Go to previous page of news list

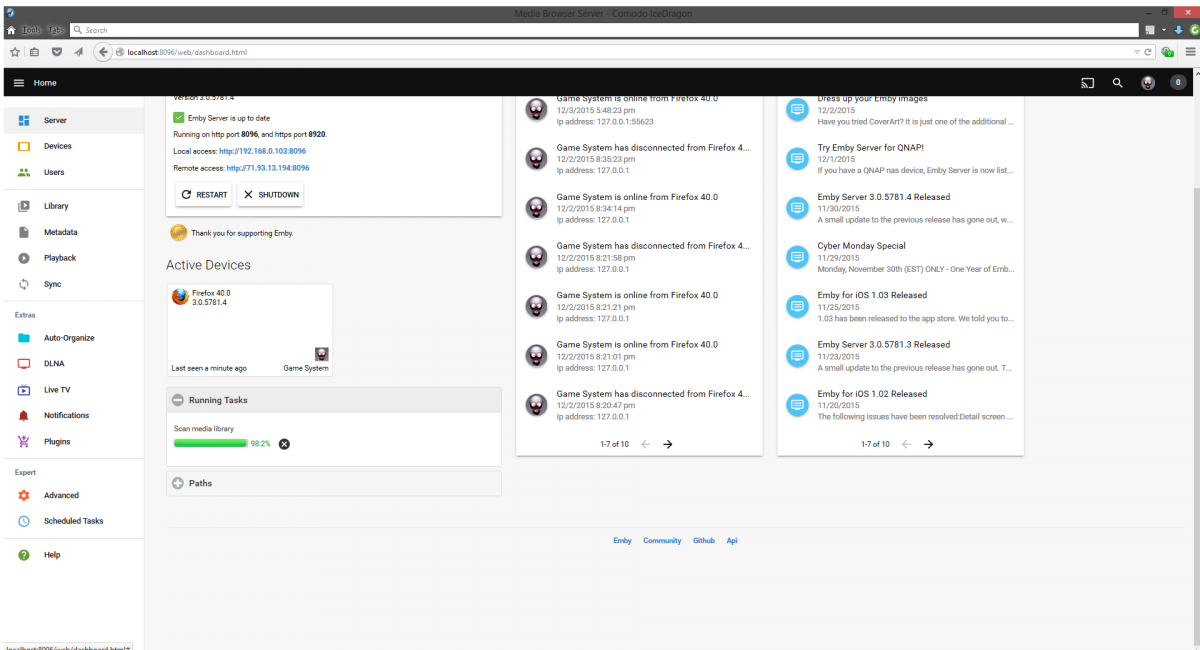coord(906,444)
